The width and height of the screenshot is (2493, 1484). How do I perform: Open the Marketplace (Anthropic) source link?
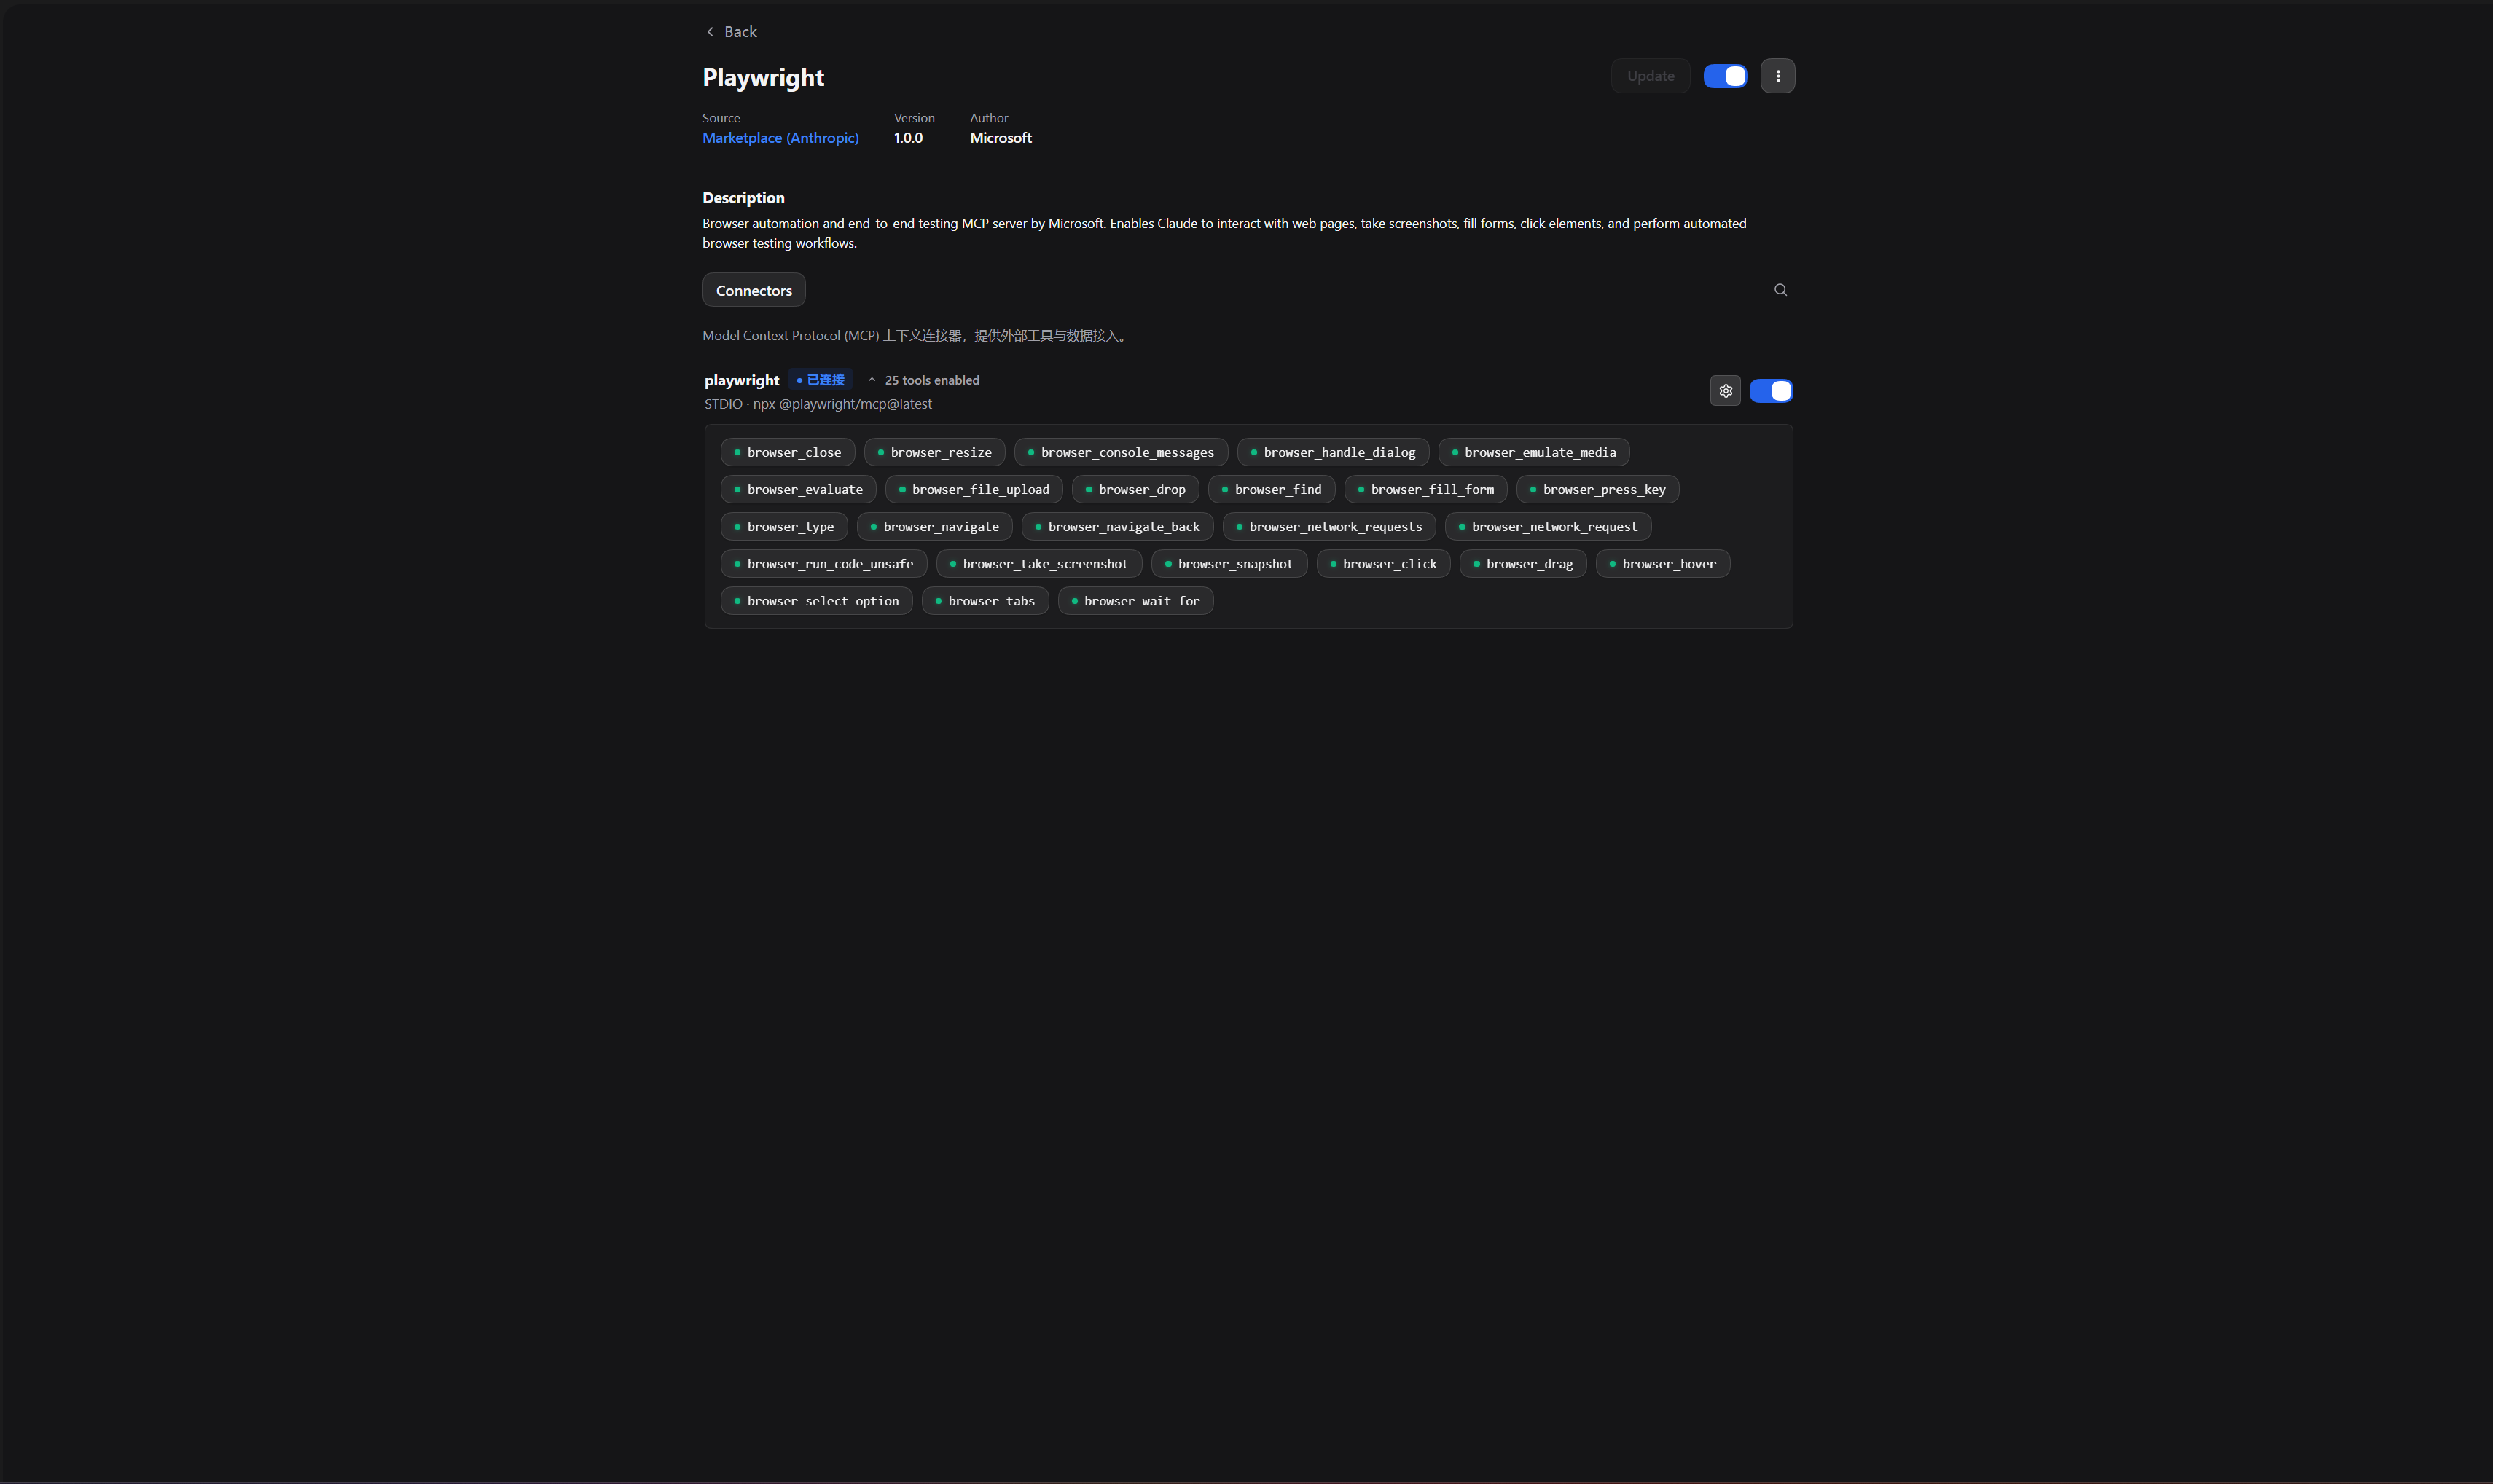coord(780,138)
